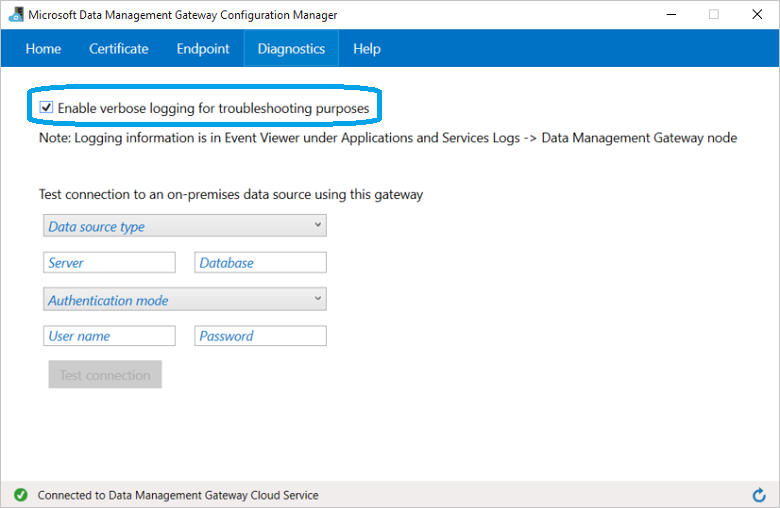The height and width of the screenshot is (508, 780).
Task: Expand the Data source type dropdown
Action: [x=185, y=226]
